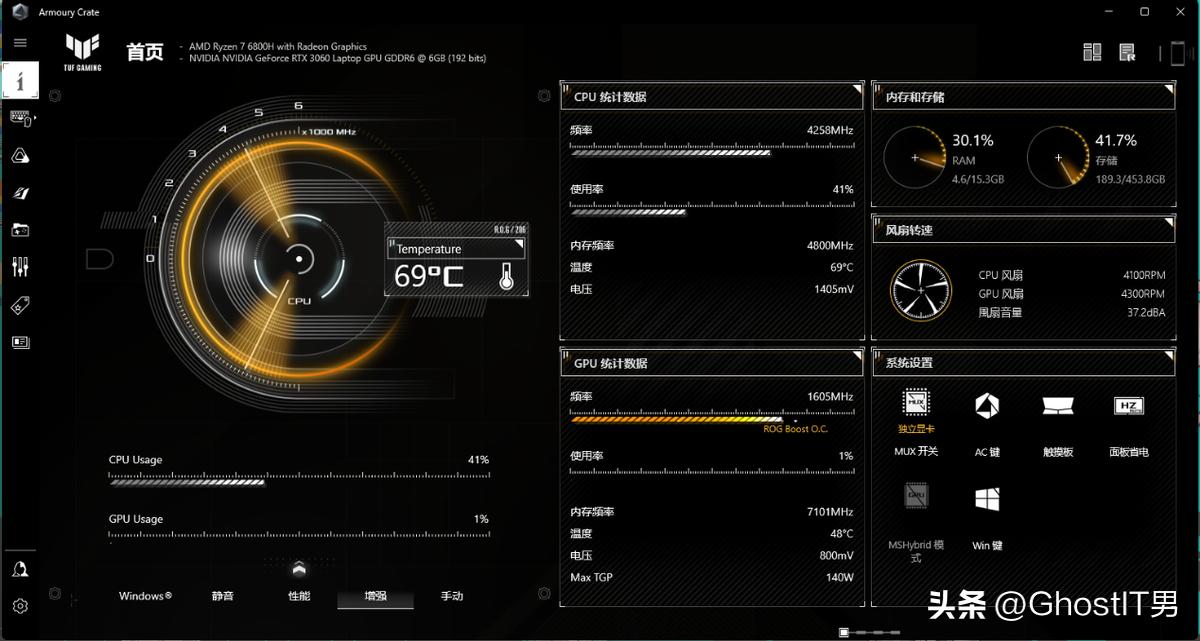Click the CPU center dial of gauge
The image size is (1200, 641).
point(298,259)
